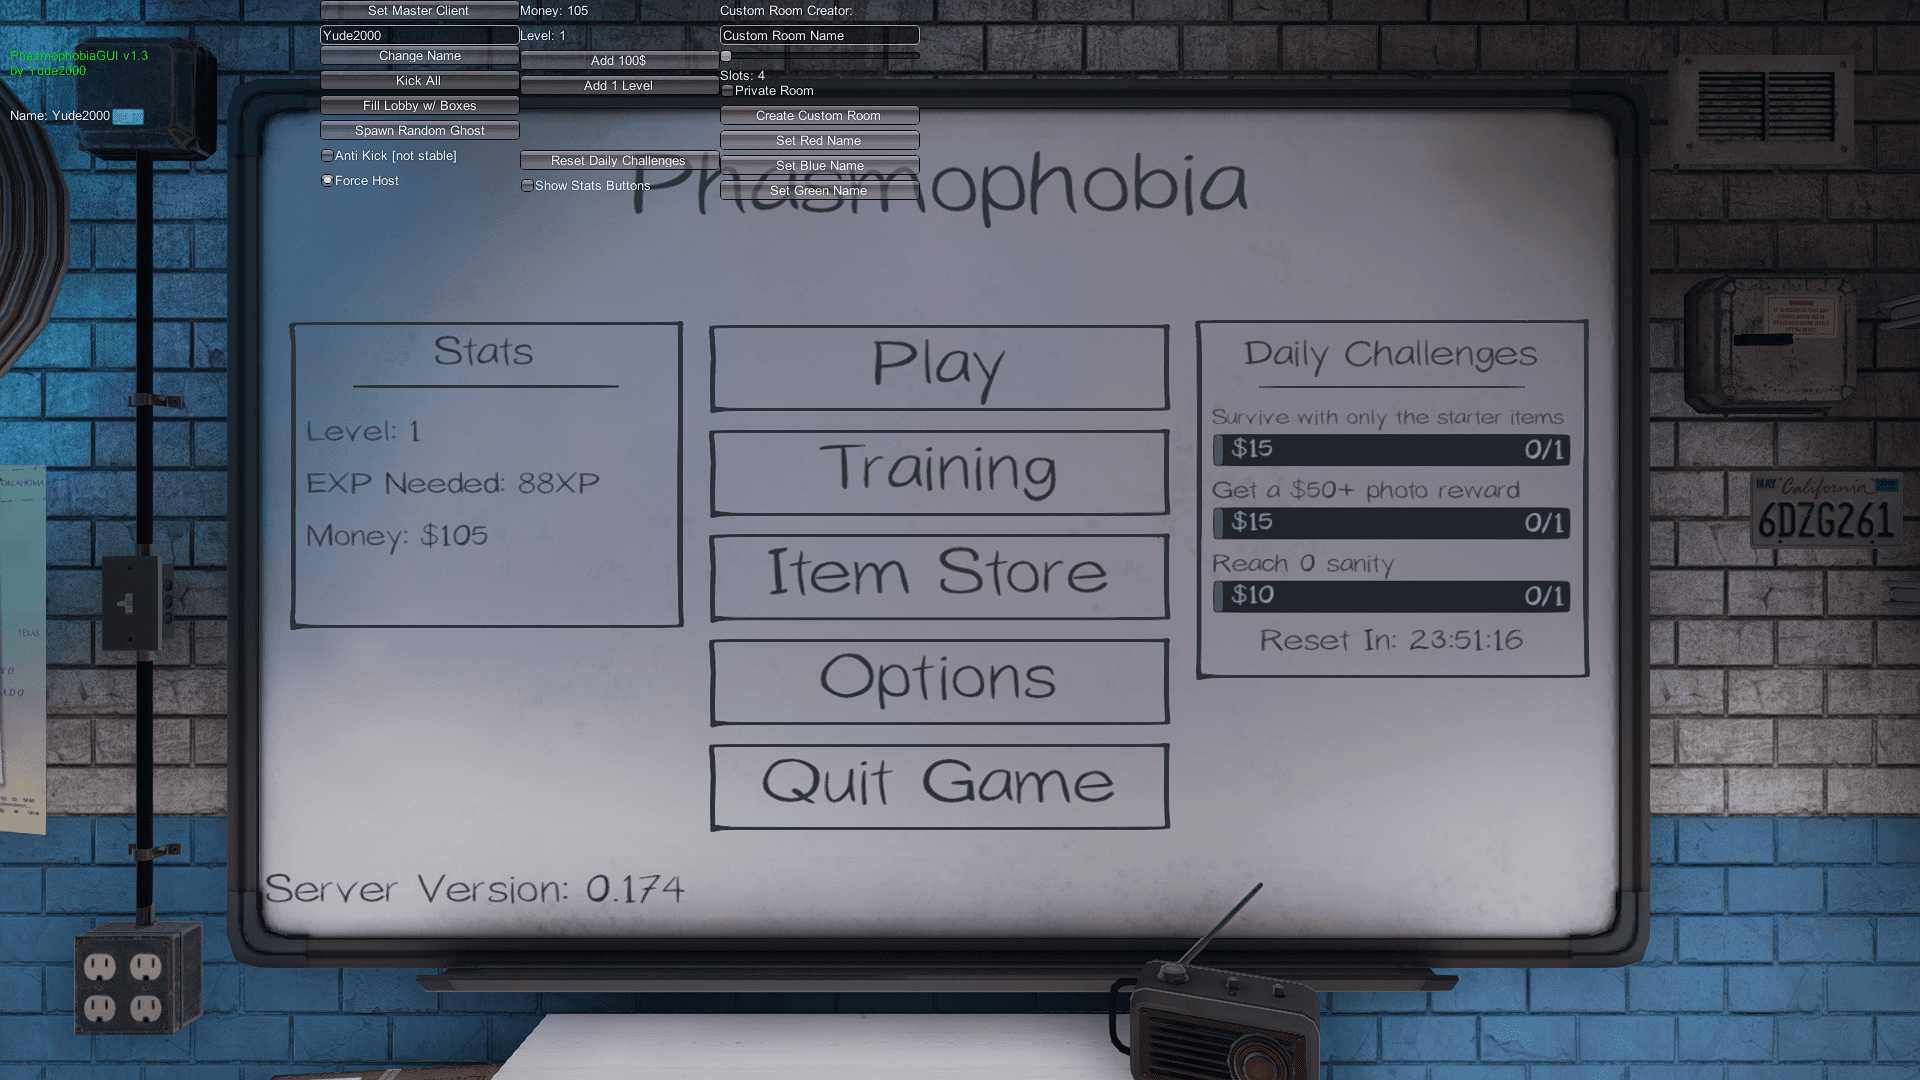Select Fill Lobby w/ Boxes option
The image size is (1920, 1080).
tap(419, 105)
